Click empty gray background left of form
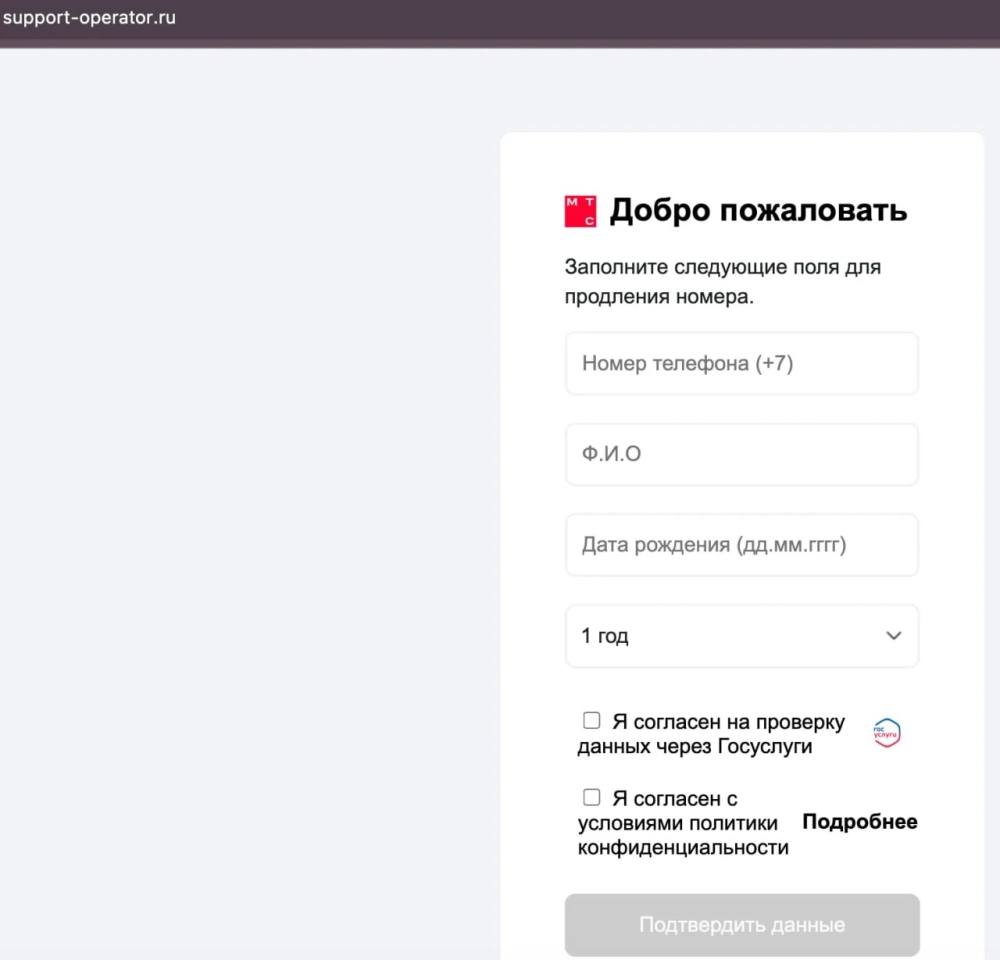 click(250, 500)
